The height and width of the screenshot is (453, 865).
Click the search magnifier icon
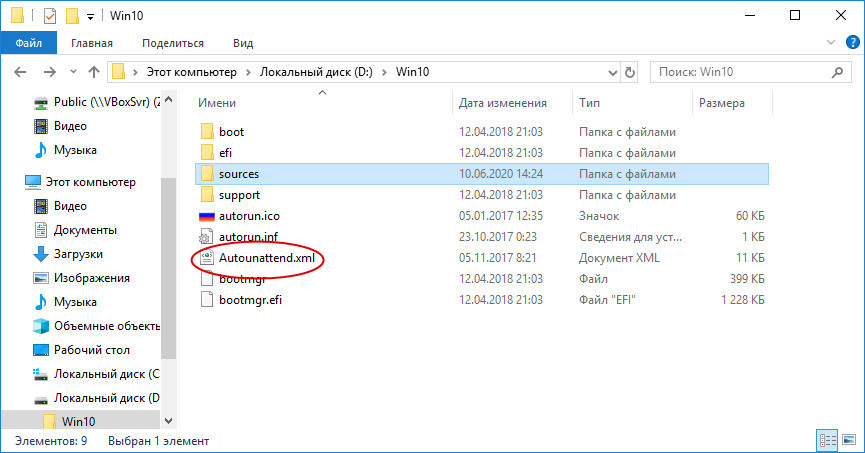coord(837,72)
